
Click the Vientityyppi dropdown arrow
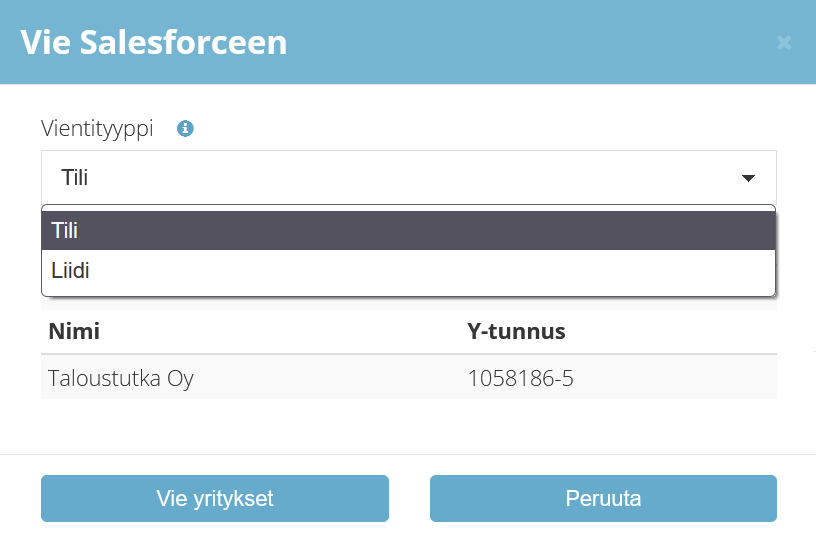pyautogui.click(x=748, y=178)
